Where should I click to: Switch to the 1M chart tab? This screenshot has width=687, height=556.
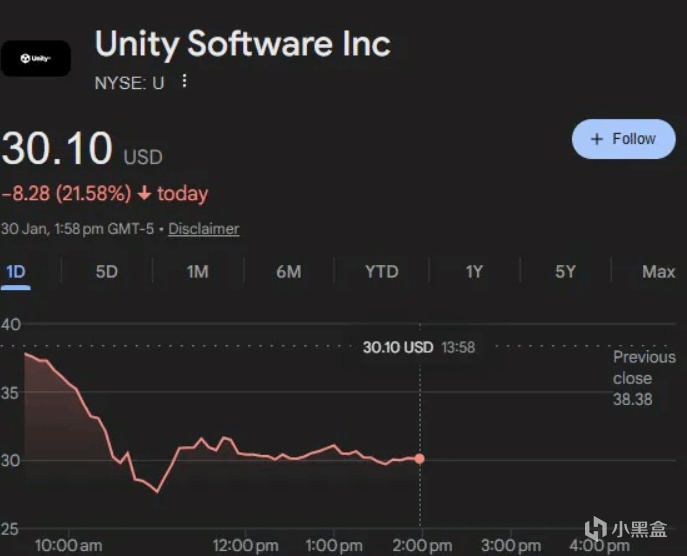(x=197, y=271)
